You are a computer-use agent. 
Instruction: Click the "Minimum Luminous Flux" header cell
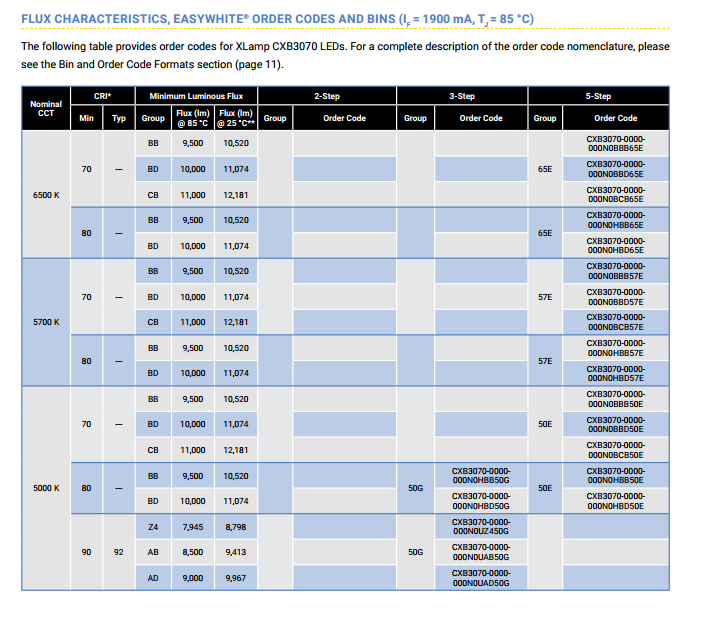click(x=196, y=96)
